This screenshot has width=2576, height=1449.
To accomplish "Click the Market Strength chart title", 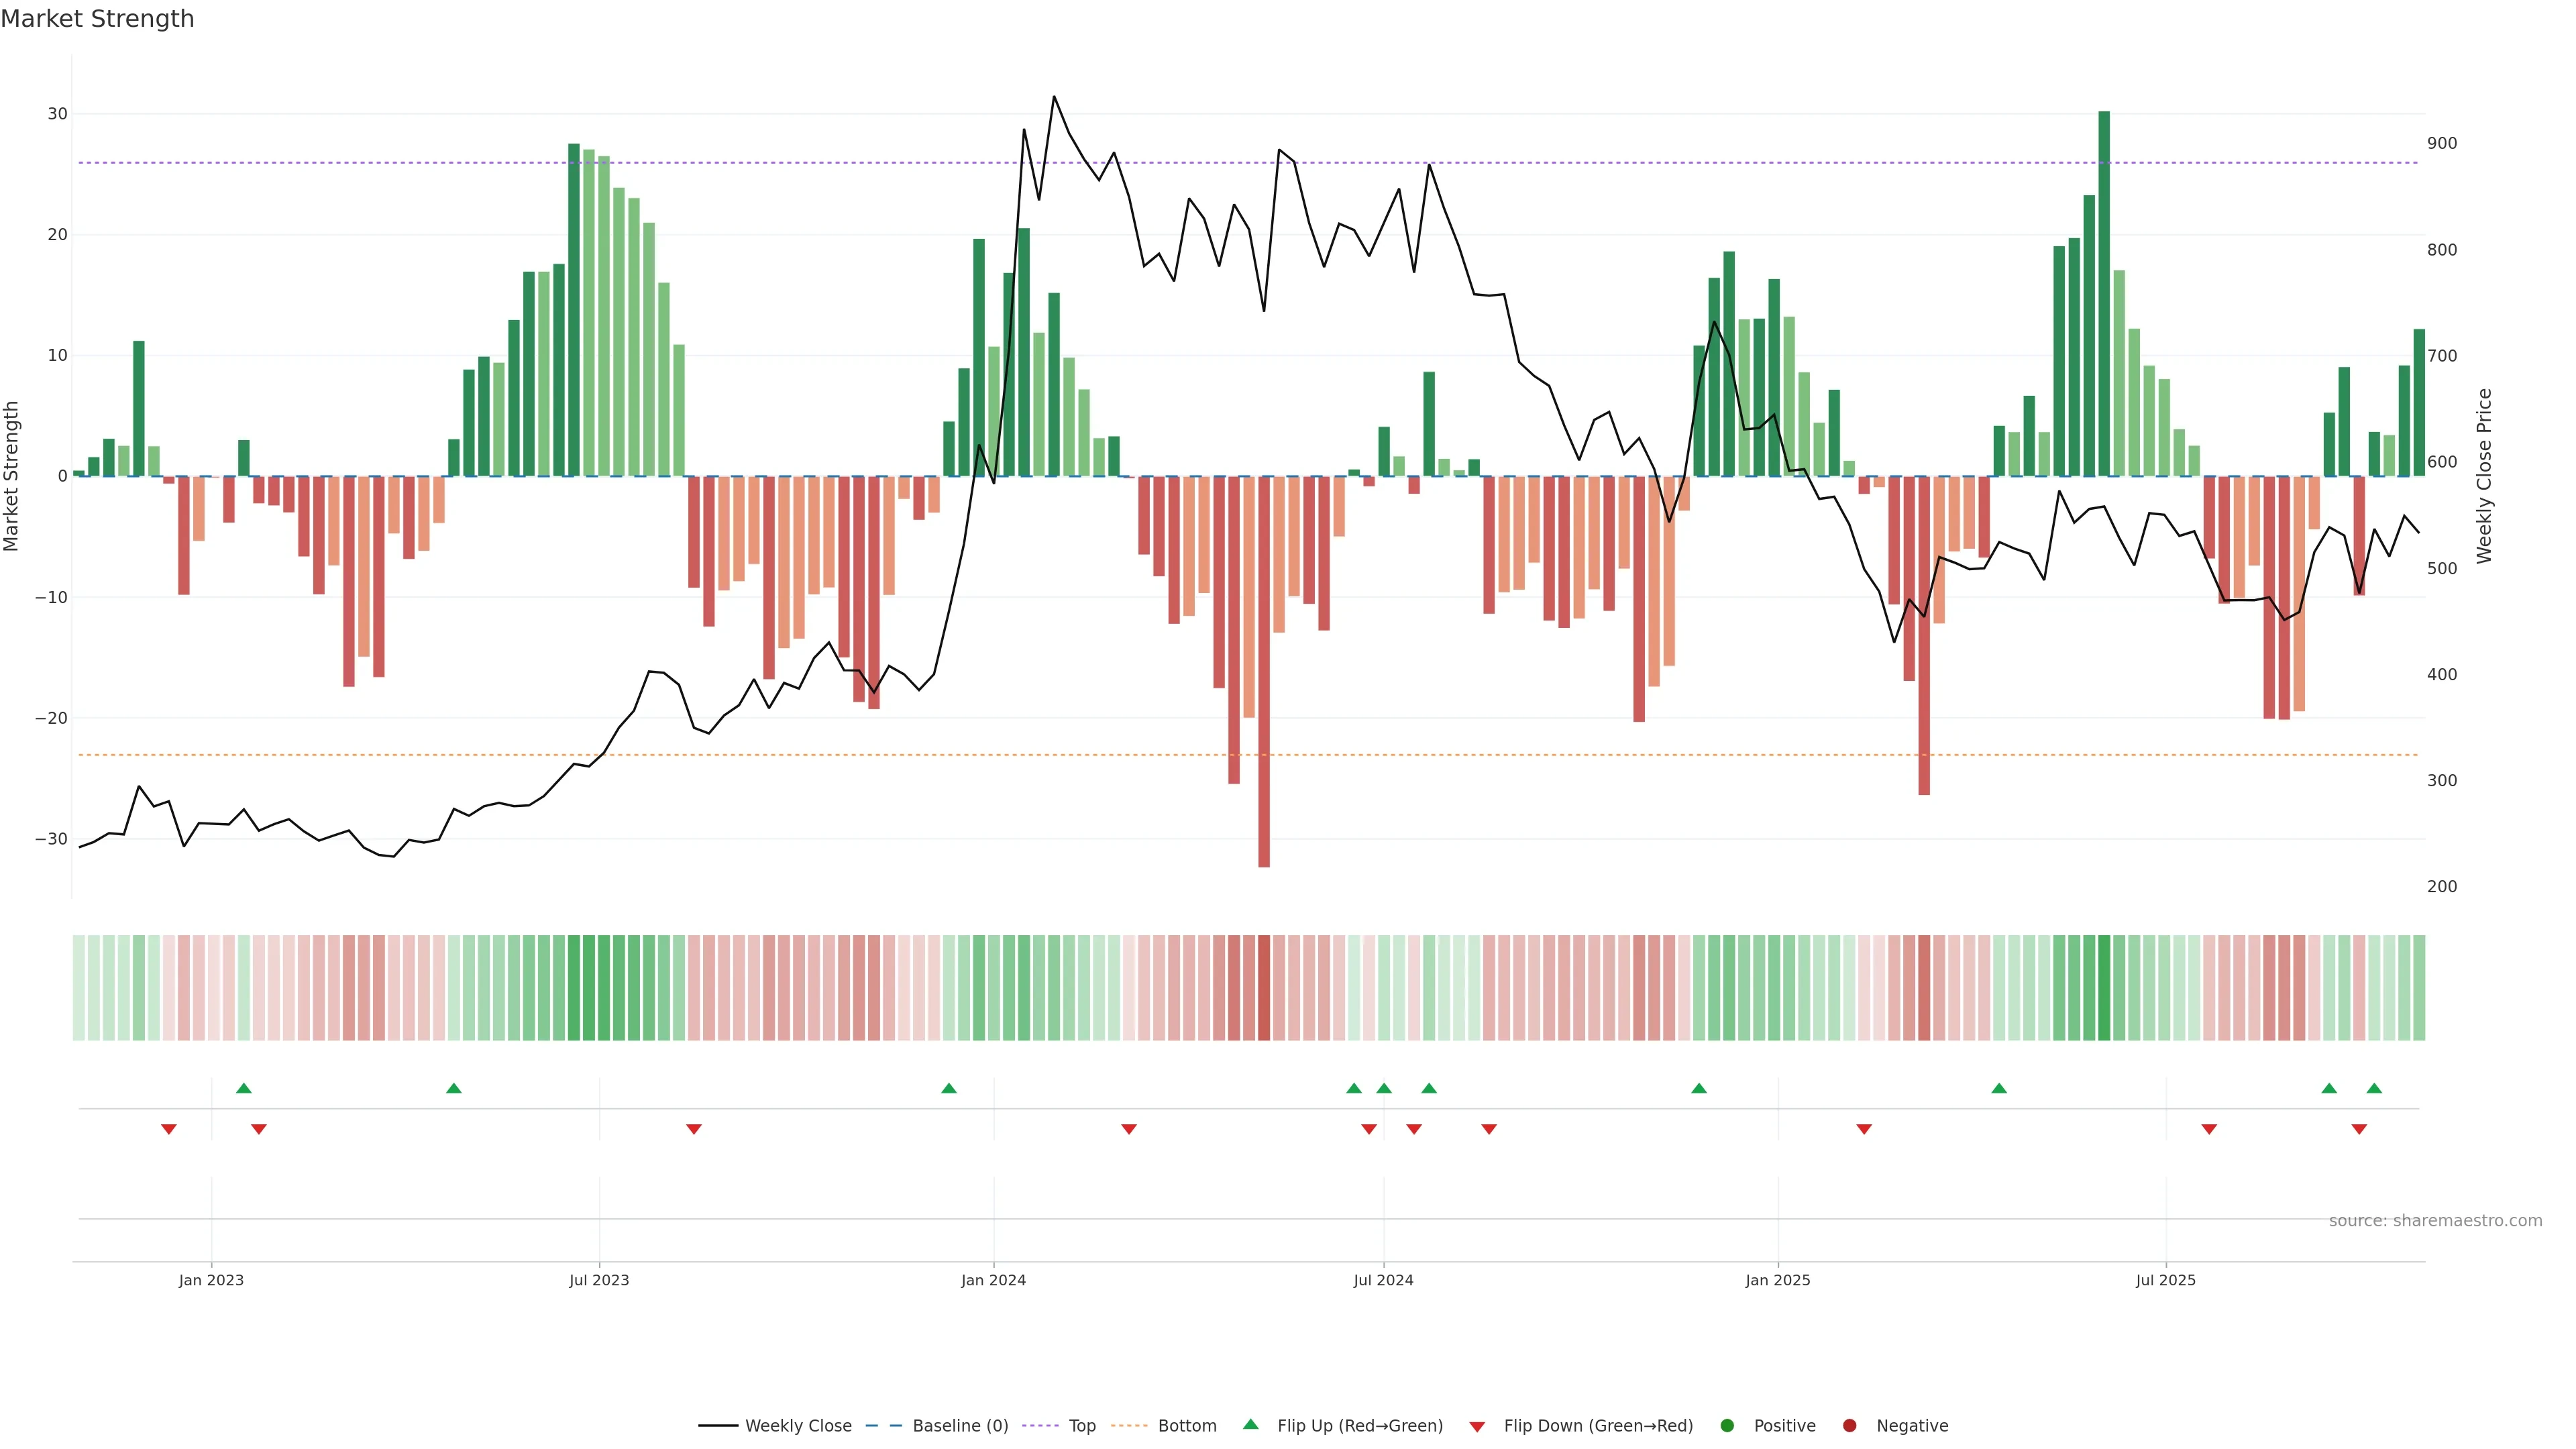I will [97, 19].
